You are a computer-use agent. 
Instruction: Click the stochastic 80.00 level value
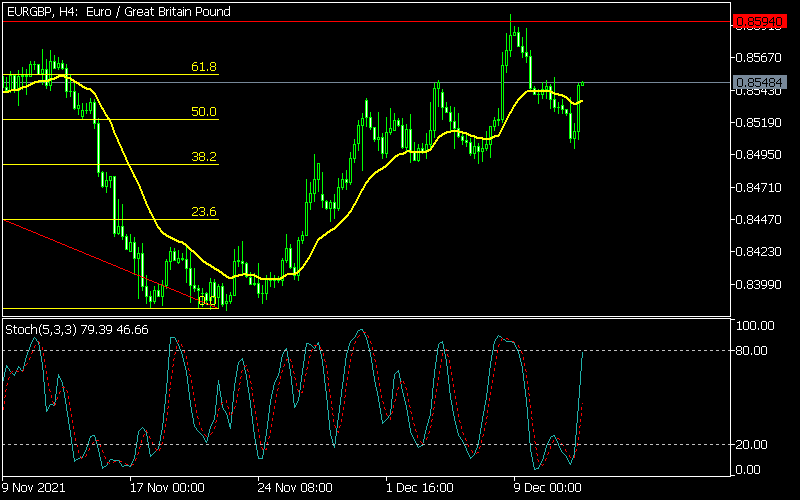[x=752, y=351]
